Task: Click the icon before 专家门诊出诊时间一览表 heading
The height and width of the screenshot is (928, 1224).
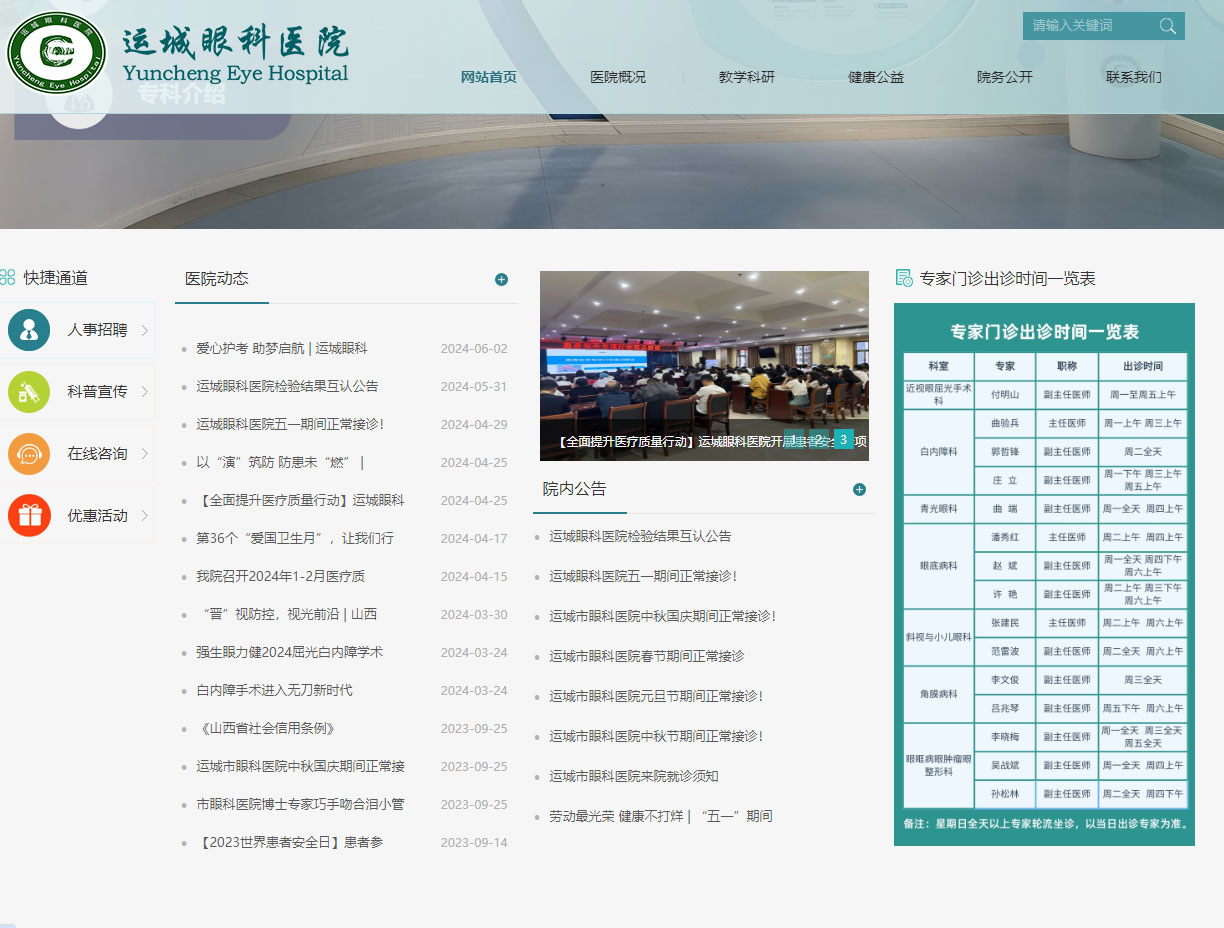Action: point(904,278)
